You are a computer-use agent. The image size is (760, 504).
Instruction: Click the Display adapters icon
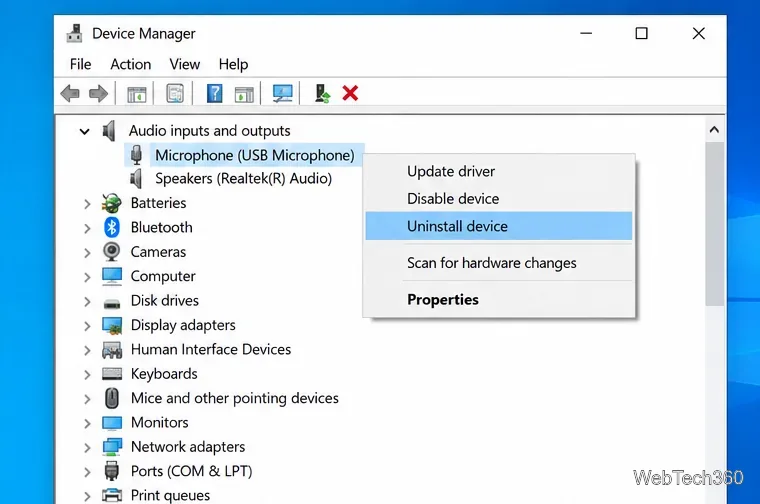click(112, 326)
